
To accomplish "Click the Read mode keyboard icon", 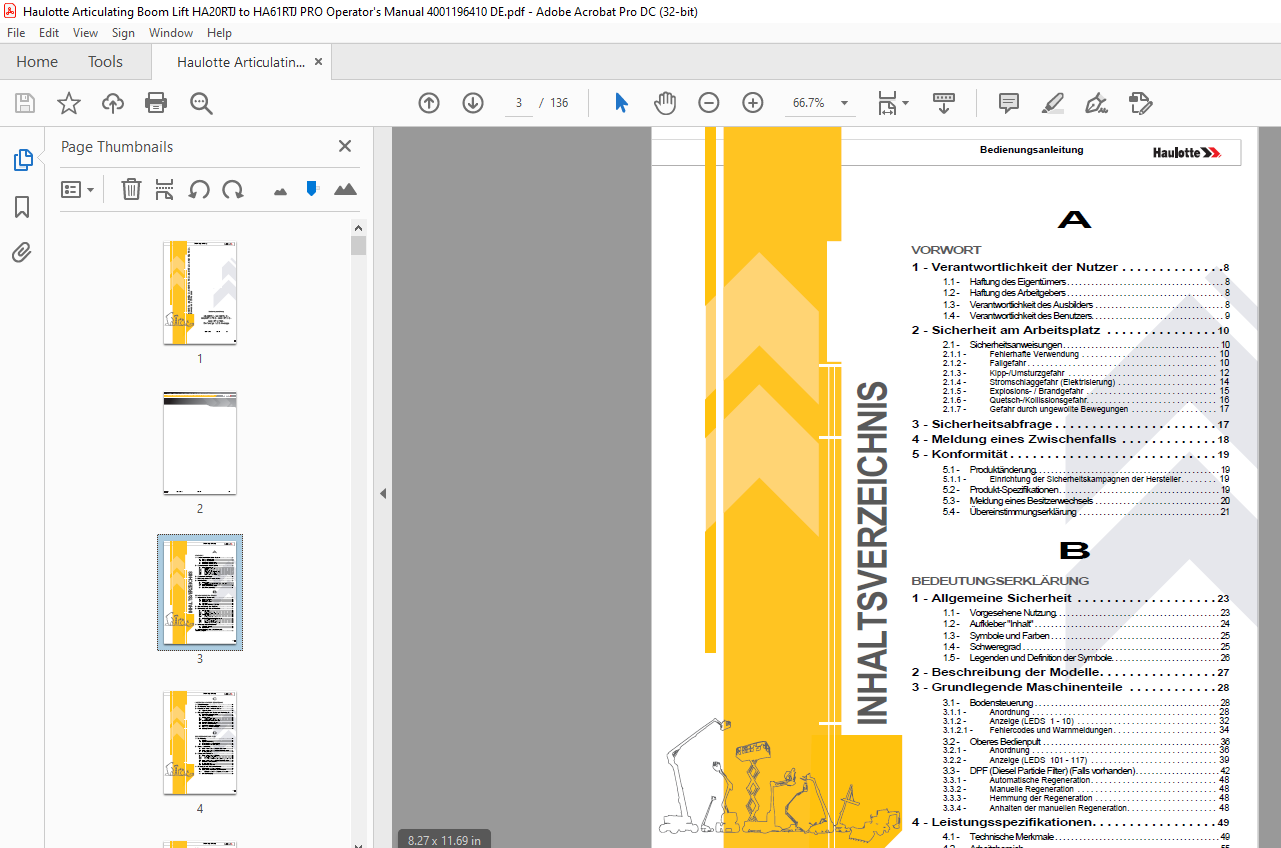I will tap(944, 103).
